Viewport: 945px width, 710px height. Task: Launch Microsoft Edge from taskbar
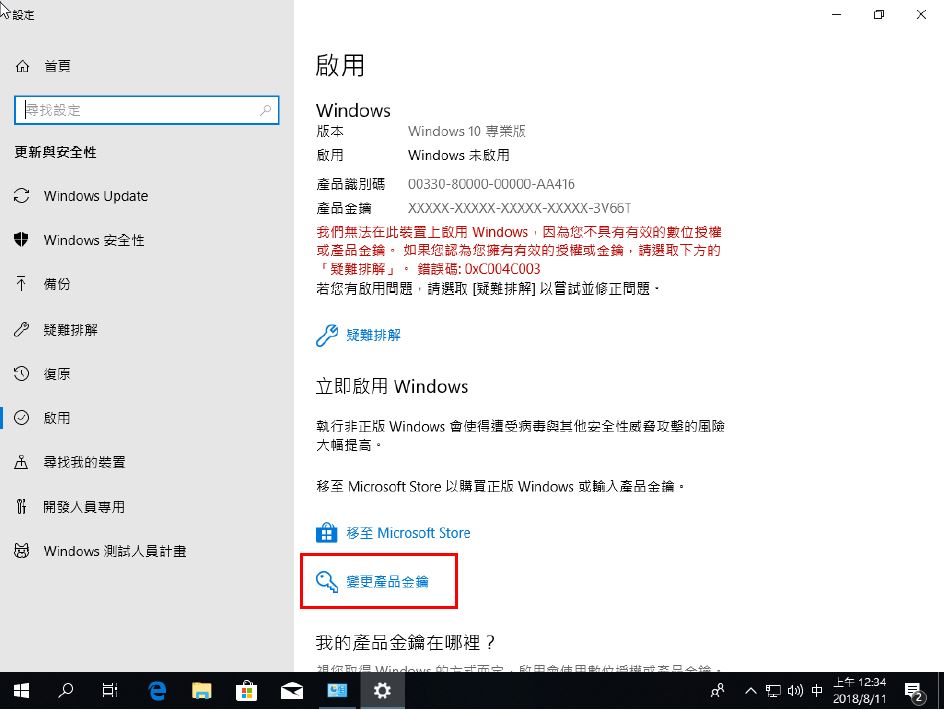tap(157, 691)
